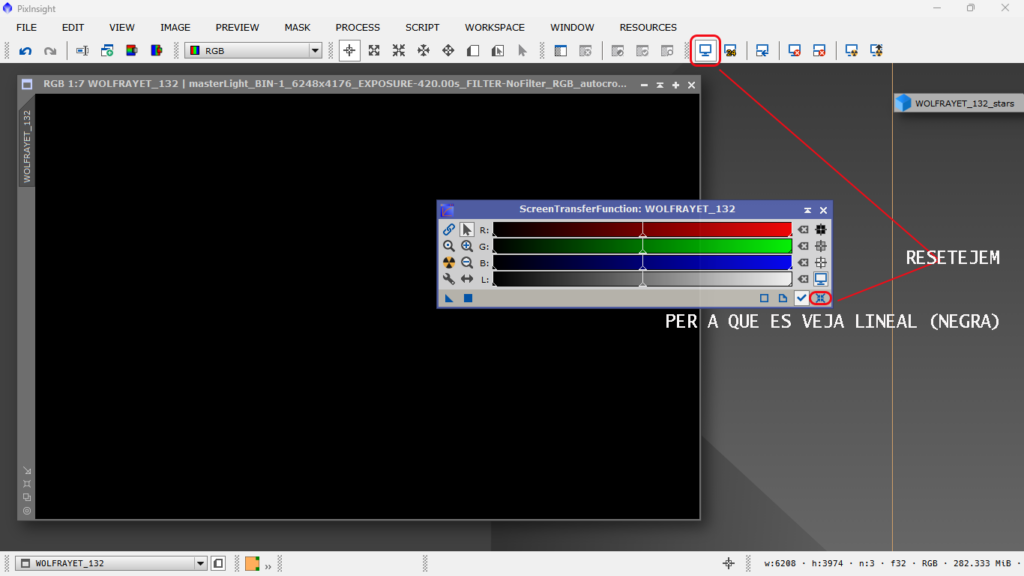Open the MASK menu
The height and width of the screenshot is (576, 1024).
pyautogui.click(x=297, y=27)
